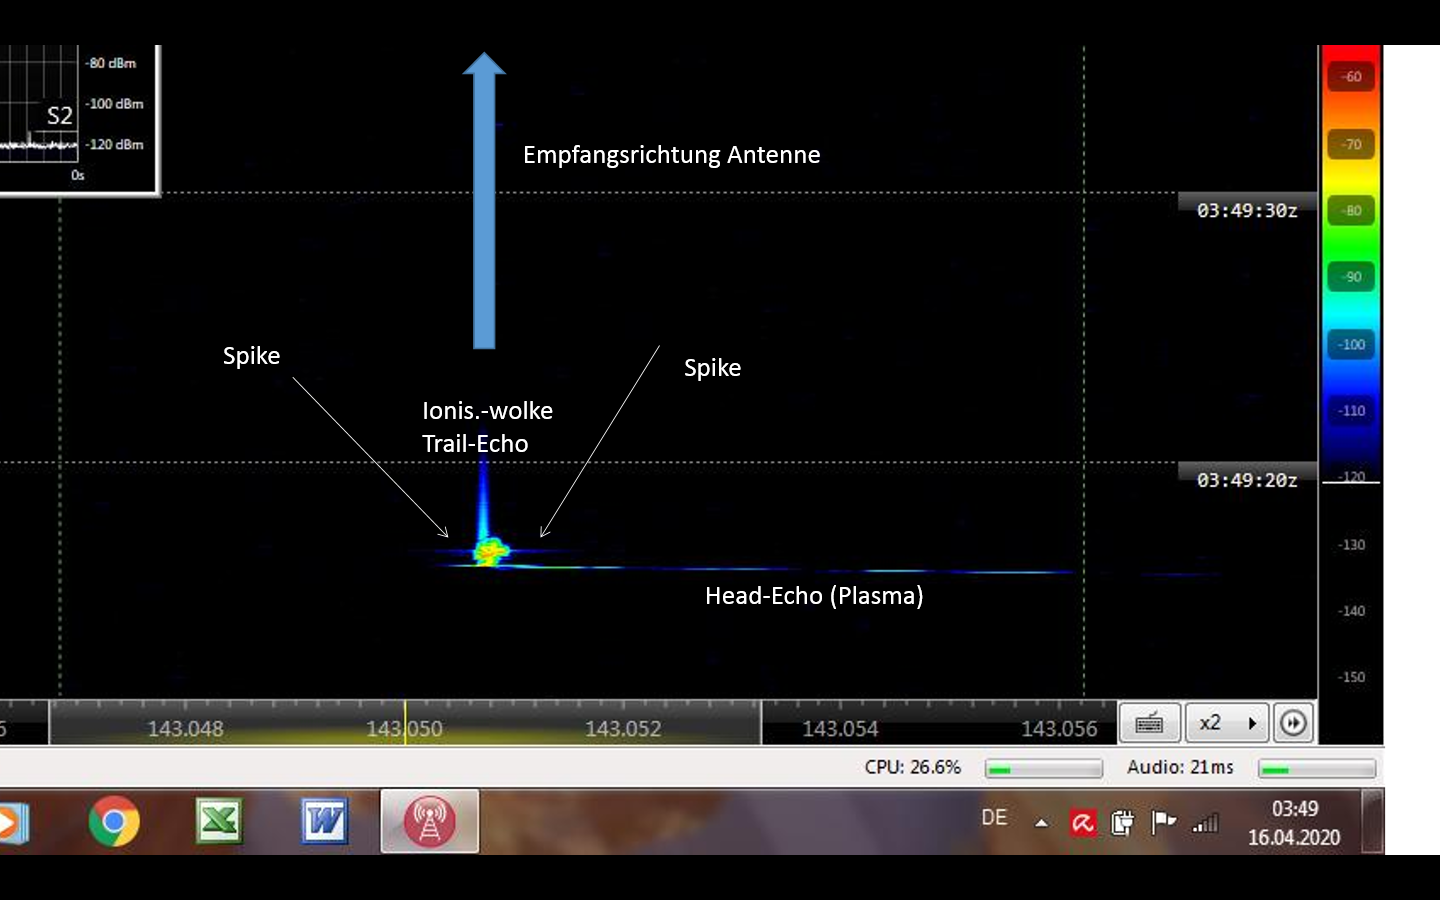Image resolution: width=1440 pixels, height=900 pixels.
Task: Click the power plug tray icon
Action: [x=1123, y=823]
